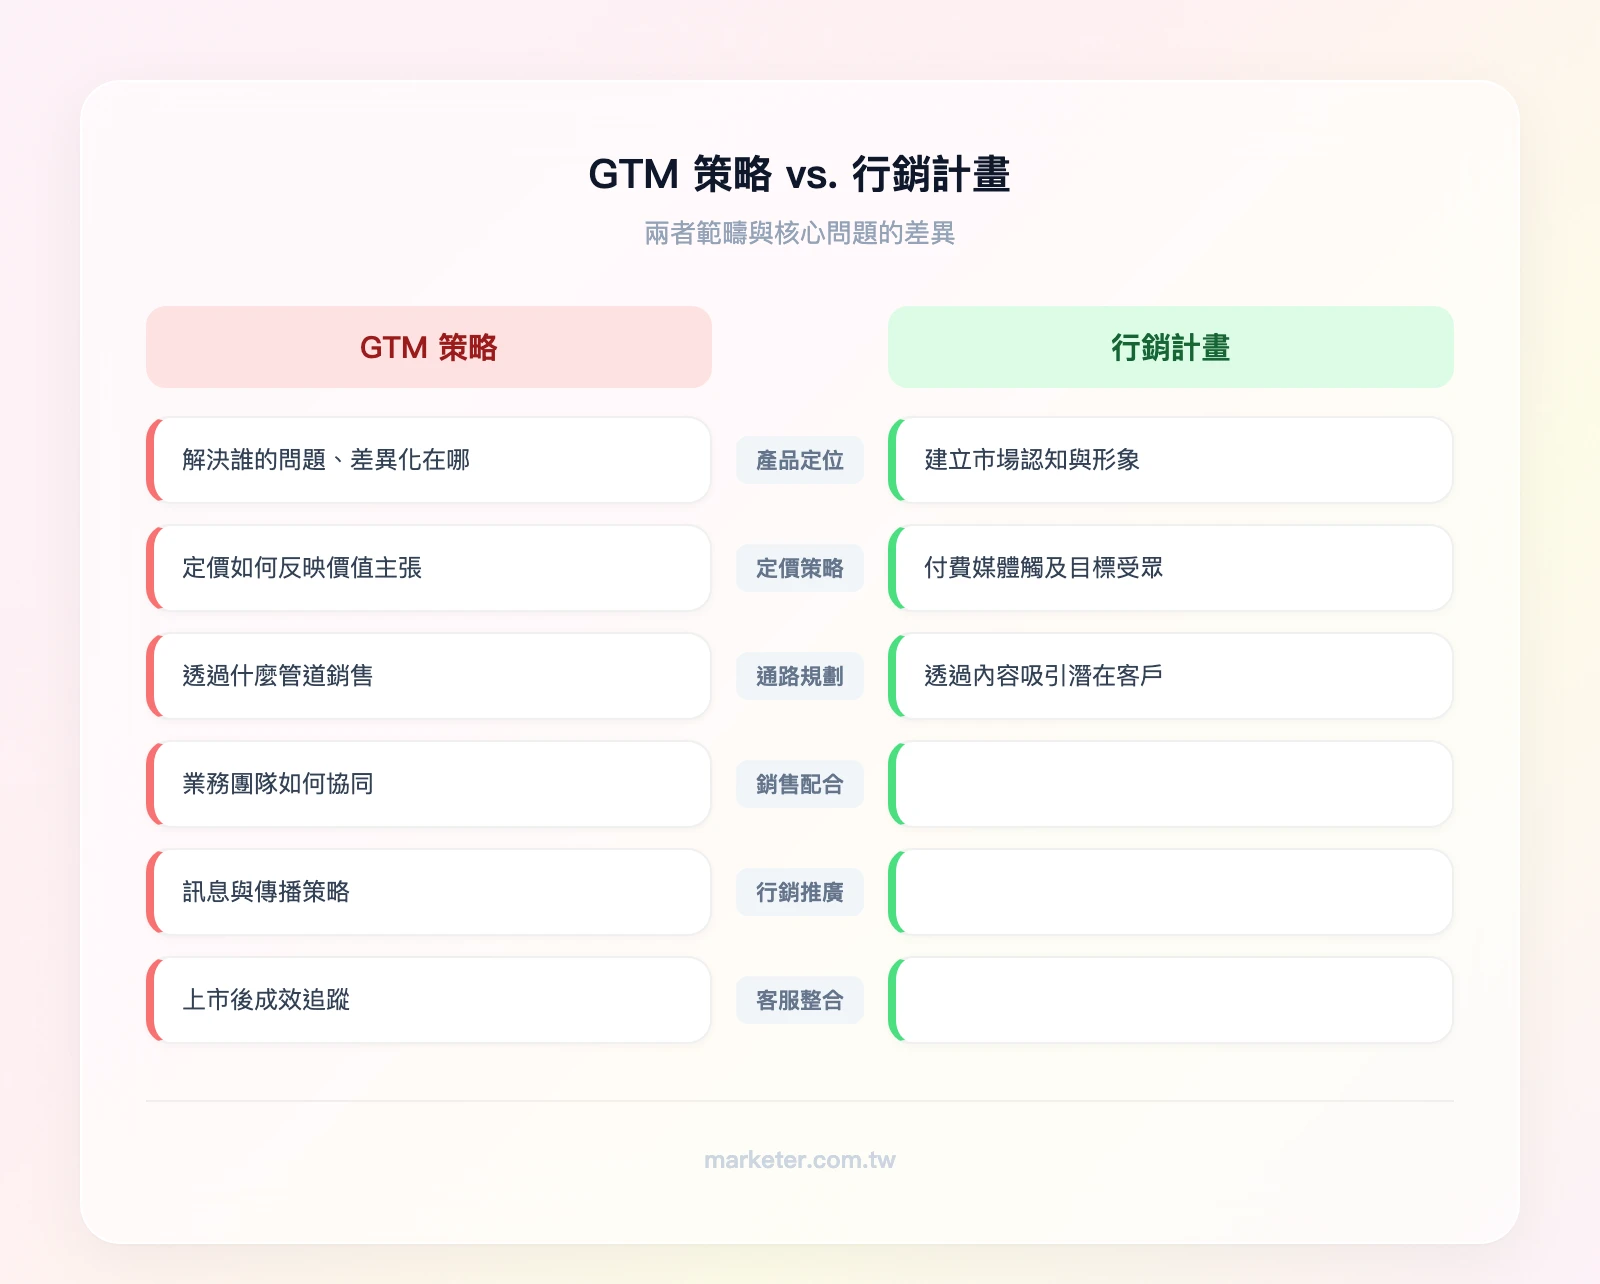Click the card '解決誰的問題、差異化在哪'

click(x=429, y=460)
